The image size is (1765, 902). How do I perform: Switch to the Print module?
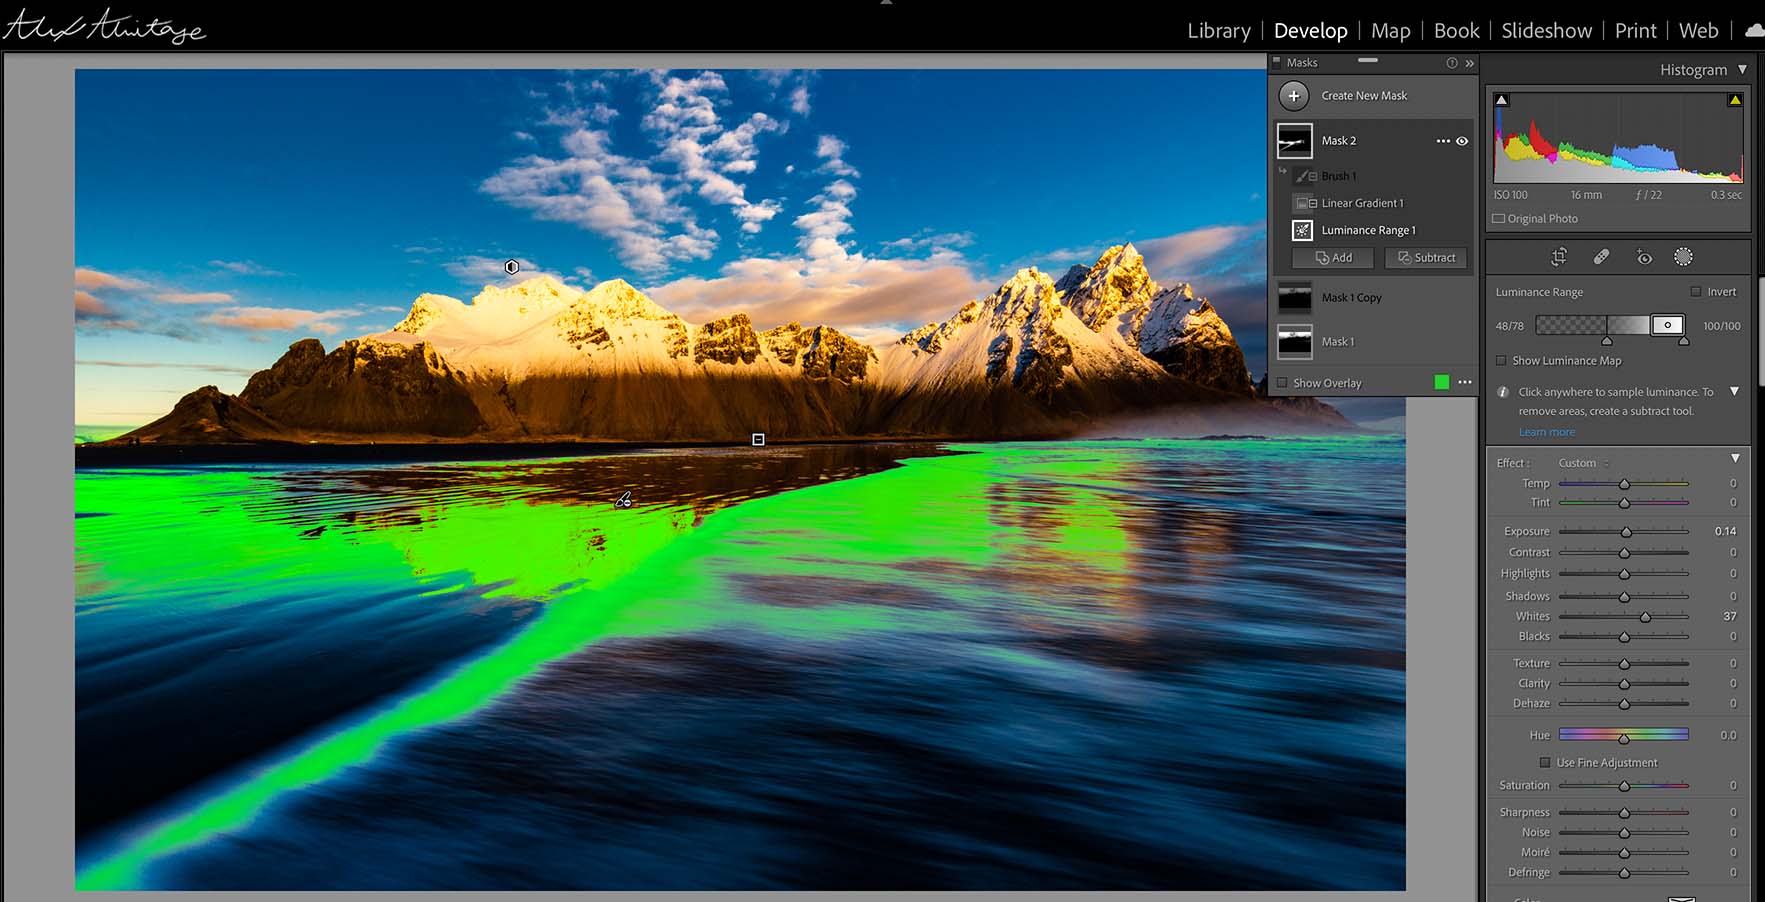[1635, 31]
